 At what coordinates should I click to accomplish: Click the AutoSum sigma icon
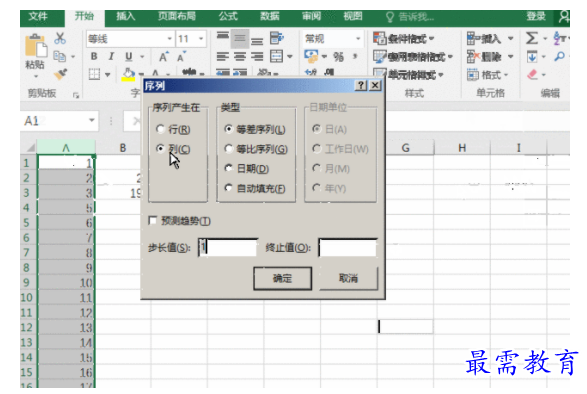[x=531, y=38]
